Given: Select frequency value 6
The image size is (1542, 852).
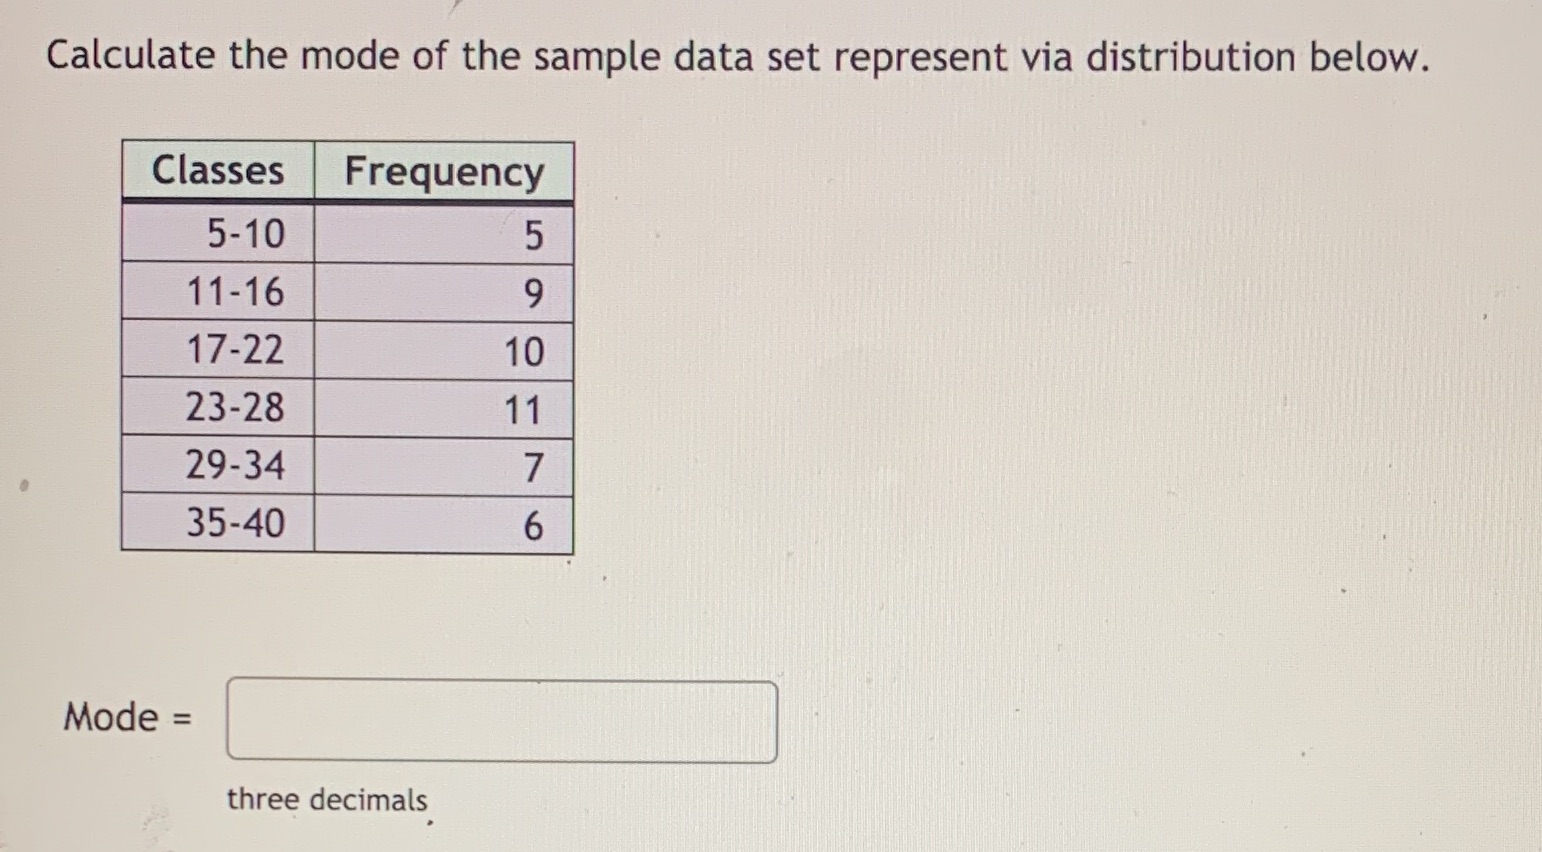Looking at the screenshot, I should click(532, 524).
